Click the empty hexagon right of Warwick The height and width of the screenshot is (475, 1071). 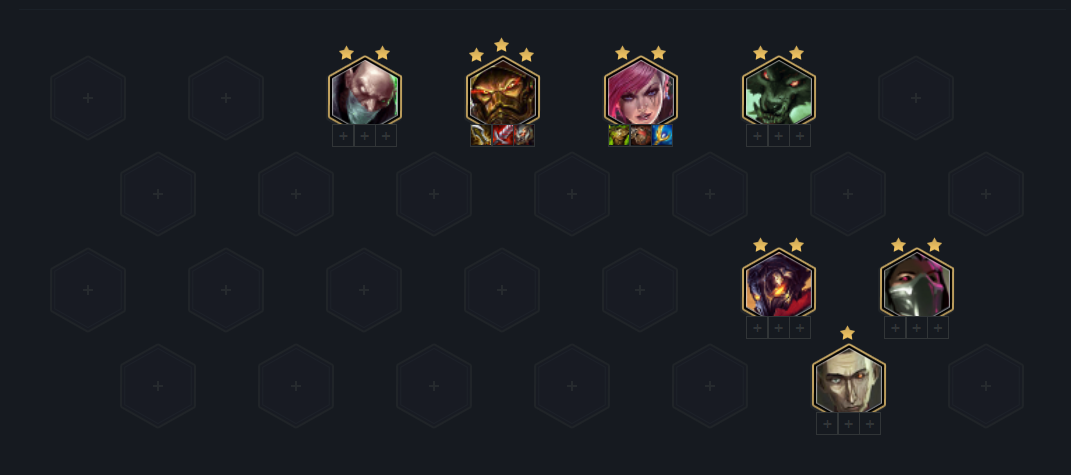[x=916, y=98]
